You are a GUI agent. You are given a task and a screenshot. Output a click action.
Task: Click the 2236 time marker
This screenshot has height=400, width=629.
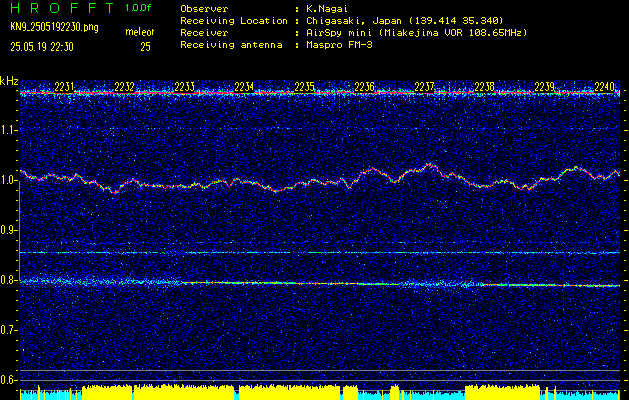click(364, 87)
